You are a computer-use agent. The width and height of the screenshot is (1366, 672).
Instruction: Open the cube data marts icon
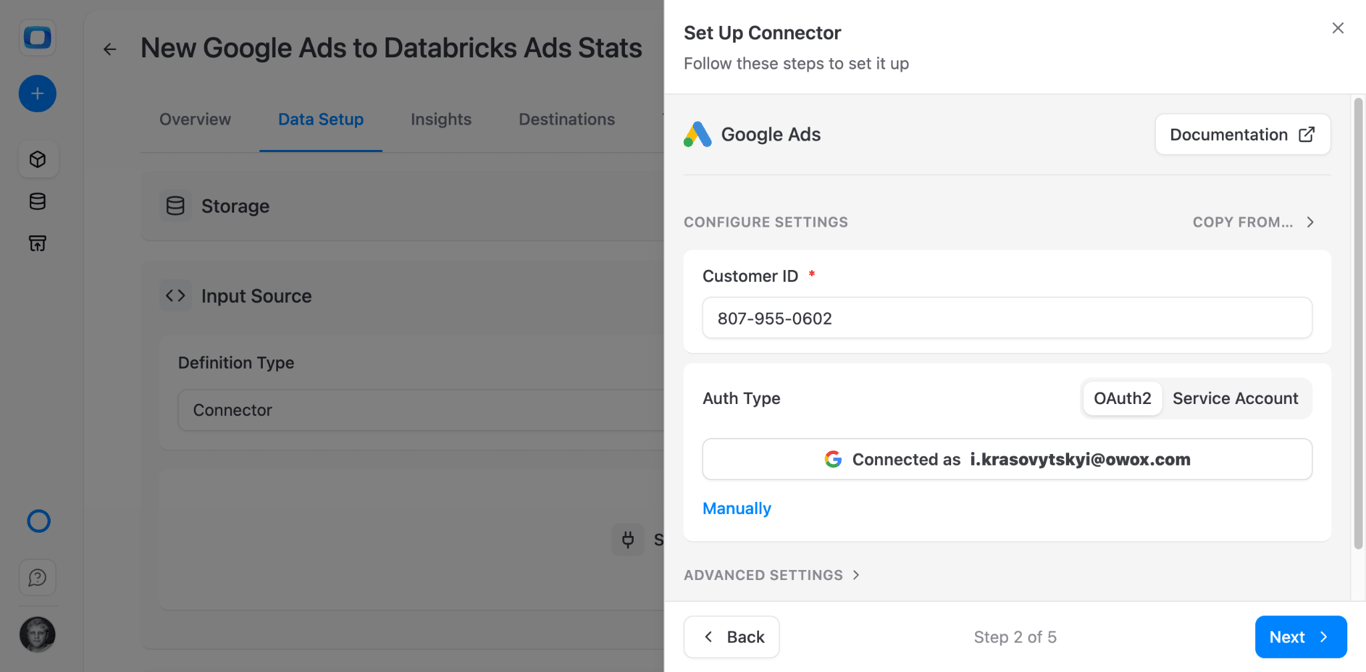(37, 160)
